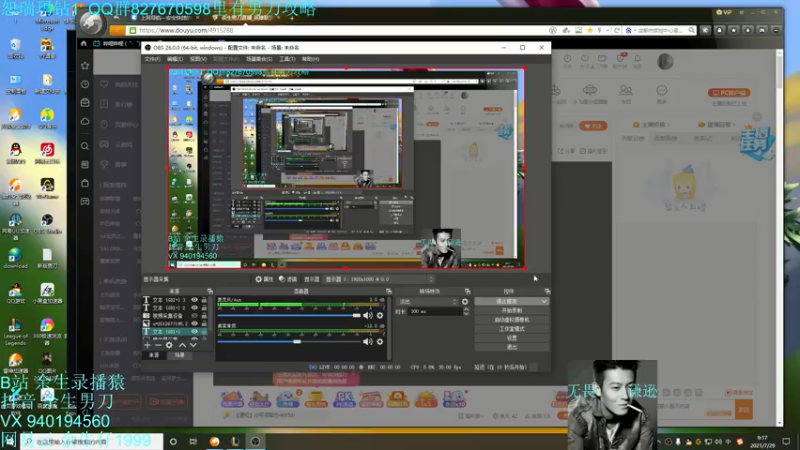Adjust the 时长 300 ms stepper arrows
Screen dimensions: 800x450
click(466, 311)
